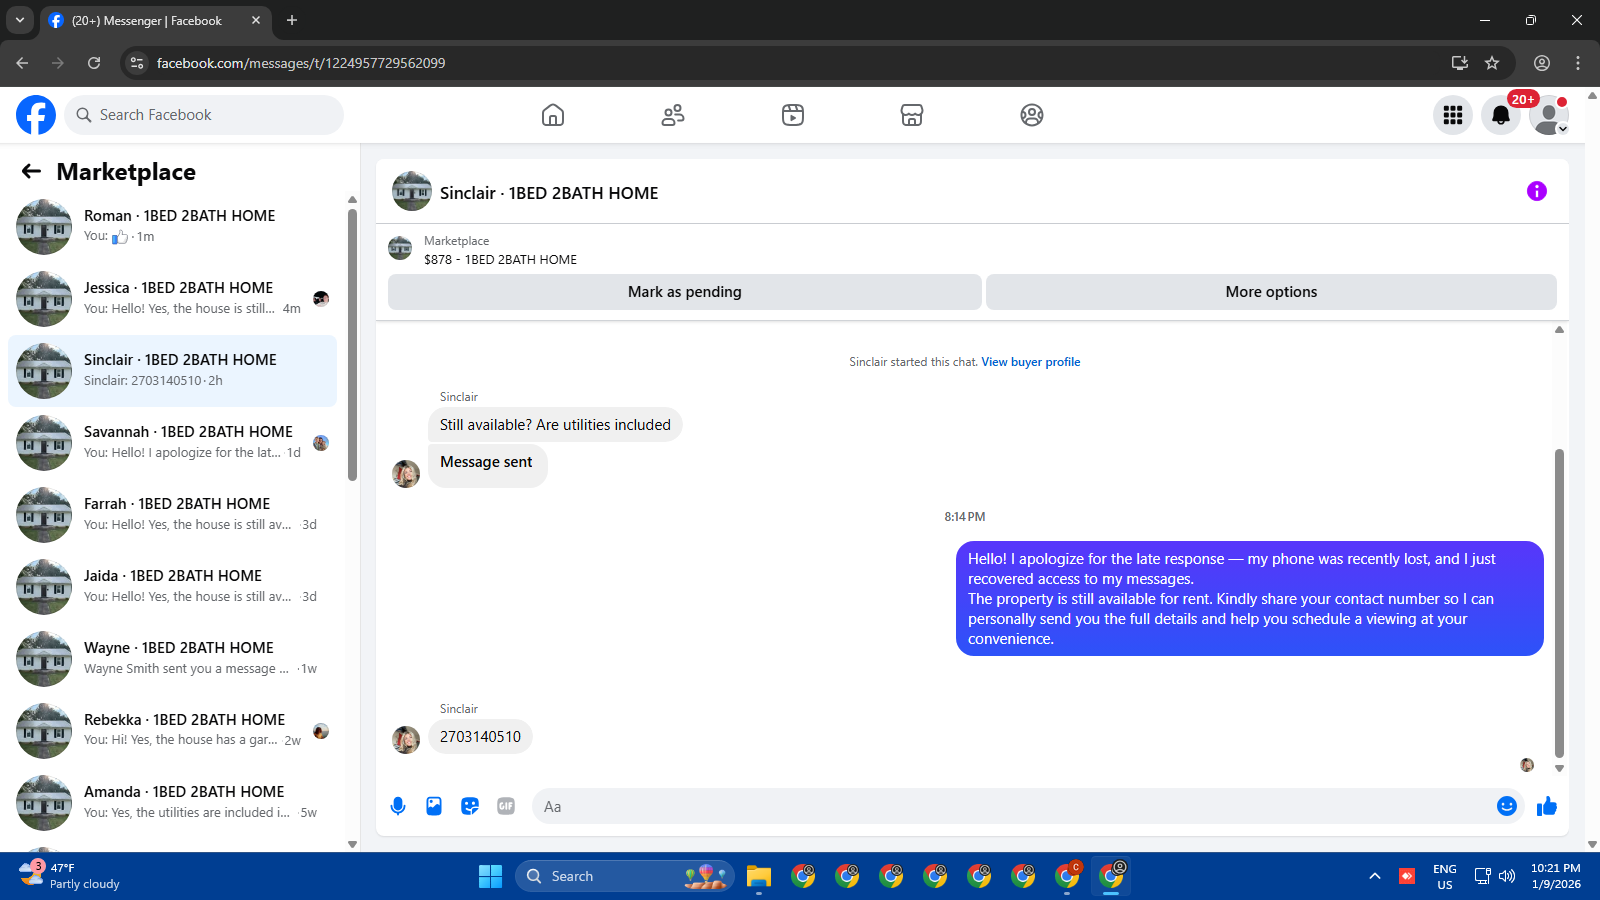
Task: Open Rebekka's 1BED 2BATH HOME chat
Action: pyautogui.click(x=172, y=731)
